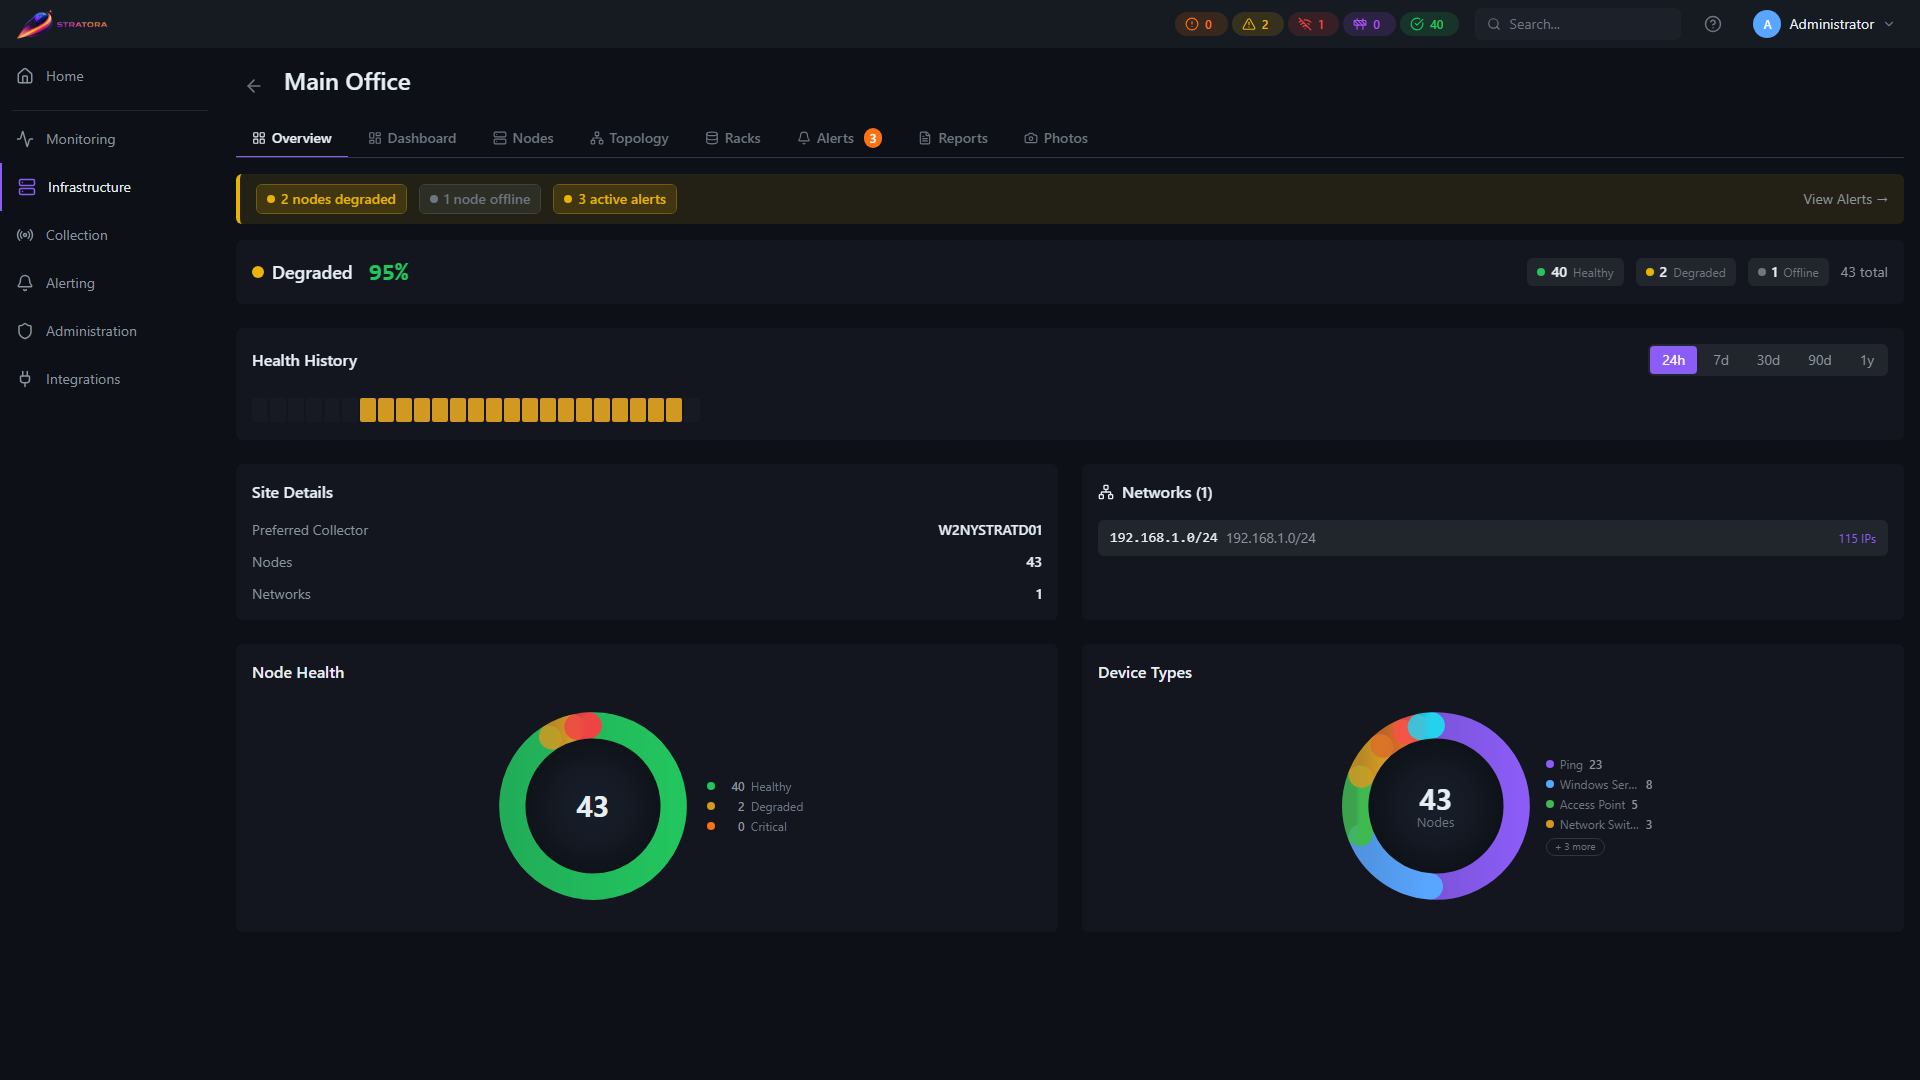This screenshot has height=1080, width=1920.
Task: Select the 90d health history range
Action: point(1820,360)
